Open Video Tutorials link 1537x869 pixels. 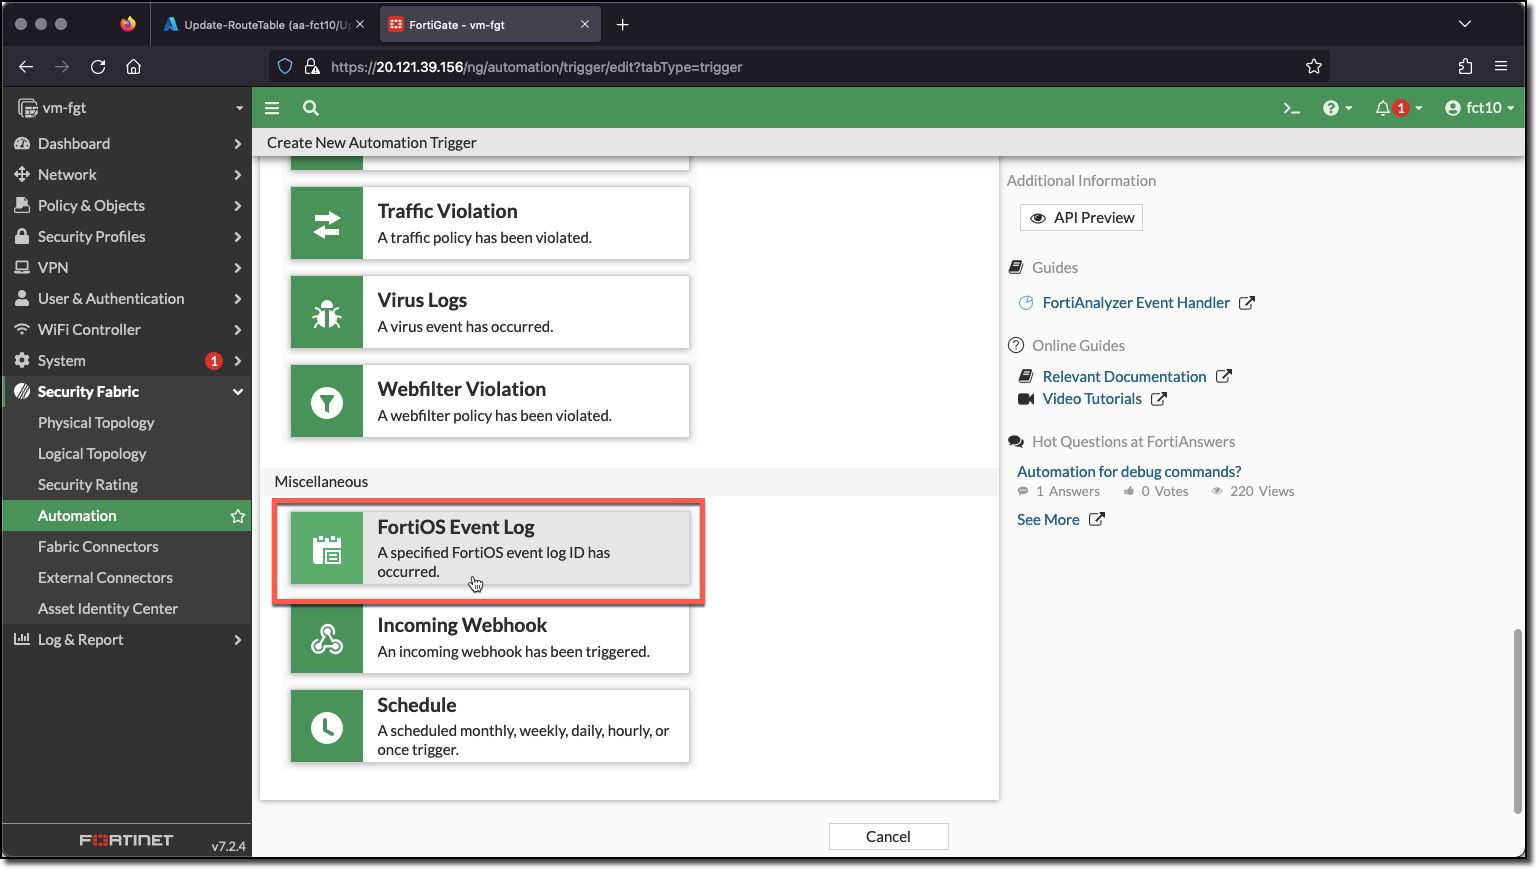click(x=1092, y=399)
